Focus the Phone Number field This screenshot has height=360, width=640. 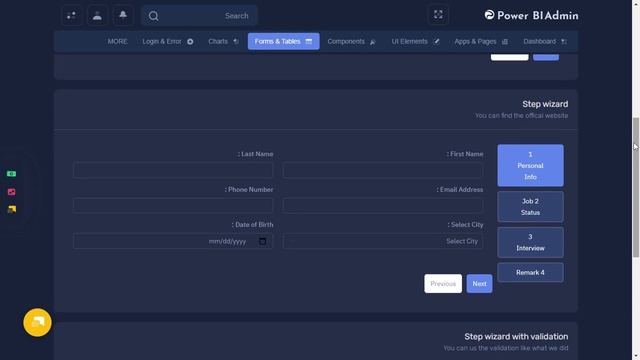[x=173, y=206]
